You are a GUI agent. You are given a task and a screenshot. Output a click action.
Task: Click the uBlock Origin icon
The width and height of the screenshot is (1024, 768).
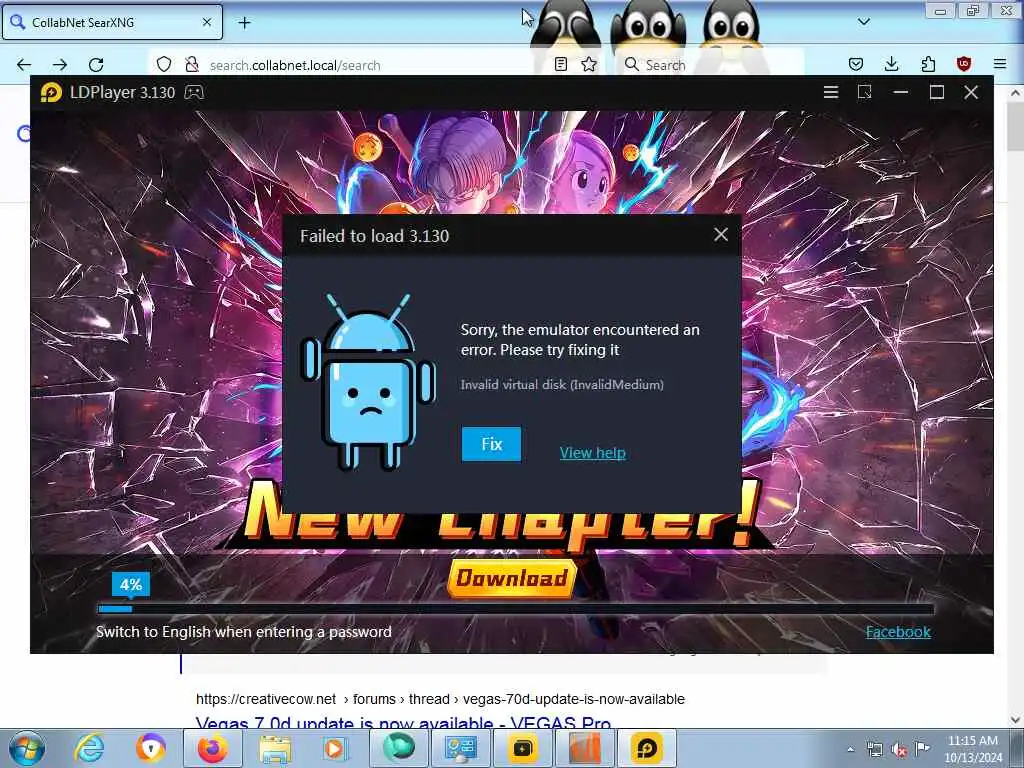pos(964,64)
